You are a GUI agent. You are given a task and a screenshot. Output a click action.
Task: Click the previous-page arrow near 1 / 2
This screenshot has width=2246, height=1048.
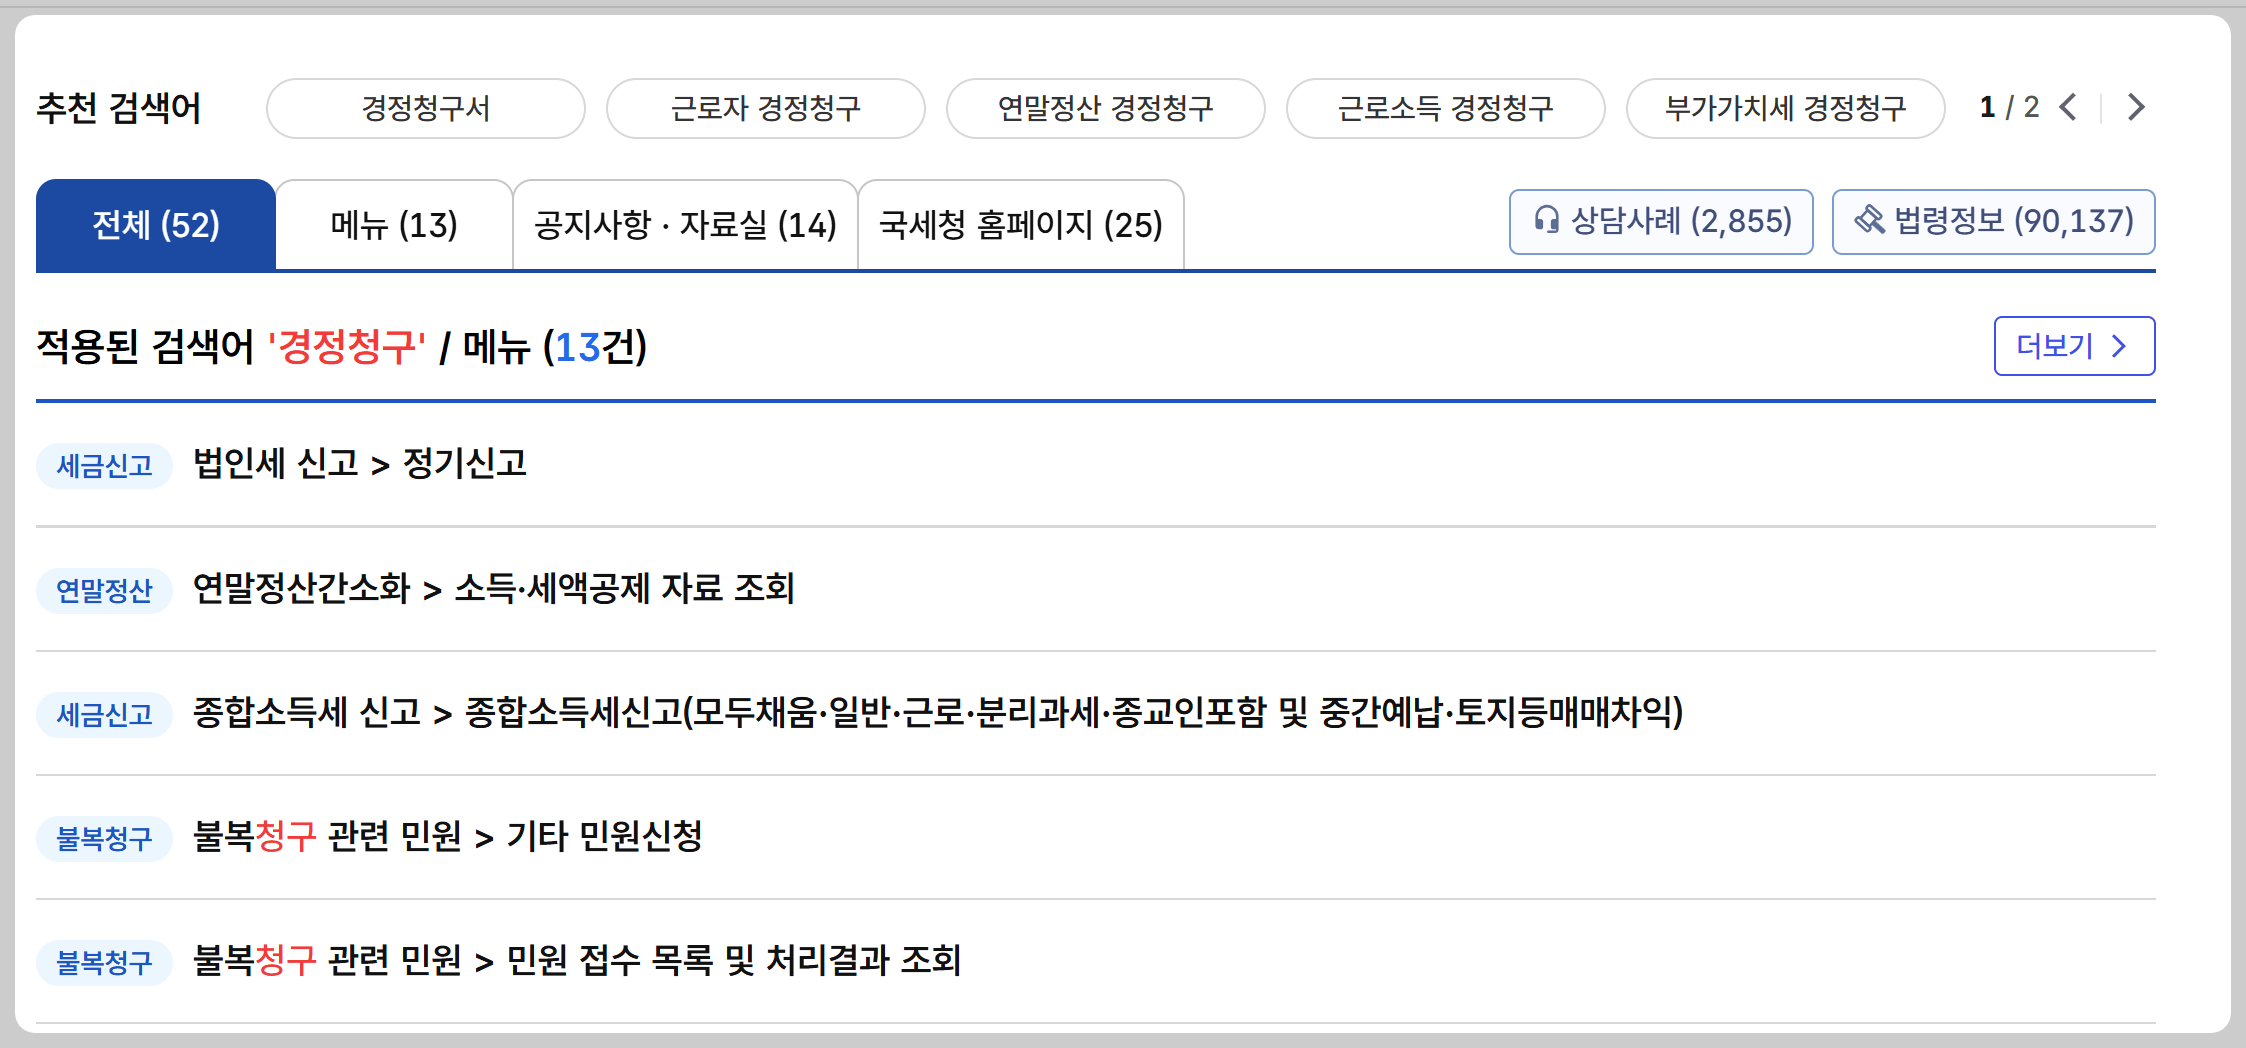pyautogui.click(x=2068, y=107)
